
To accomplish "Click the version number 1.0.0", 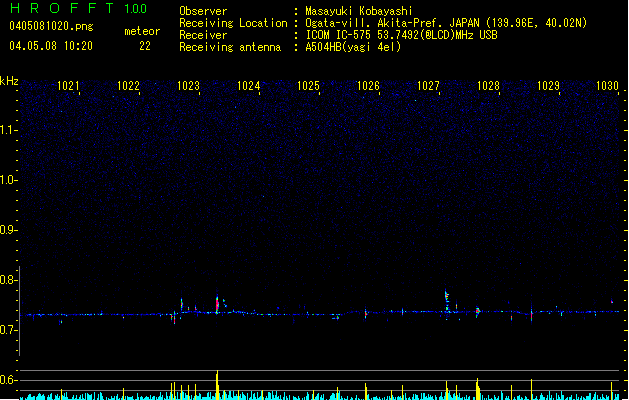I will pos(136,8).
